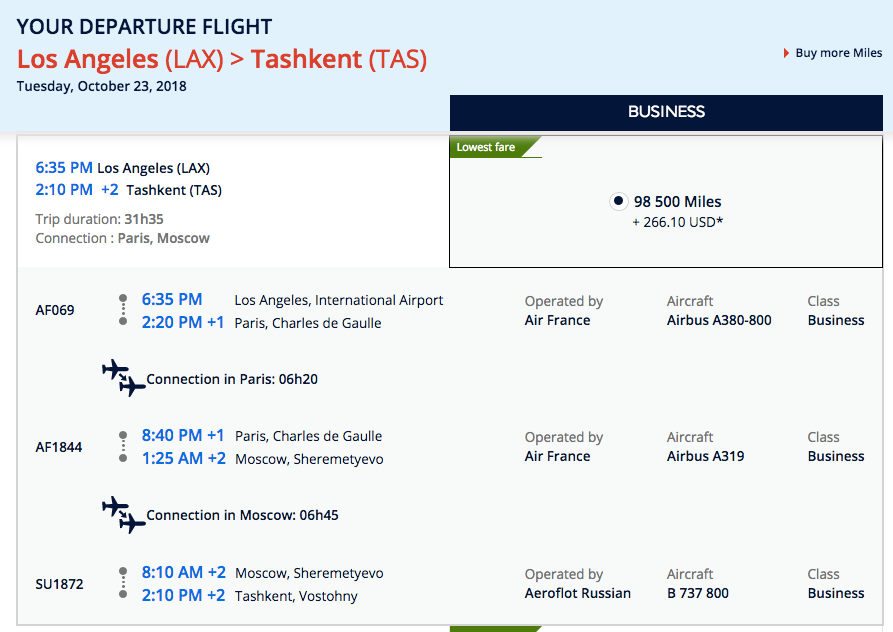Click the trip duration 31h35 text
Image resolution: width=893 pixels, height=632 pixels.
click(x=144, y=219)
